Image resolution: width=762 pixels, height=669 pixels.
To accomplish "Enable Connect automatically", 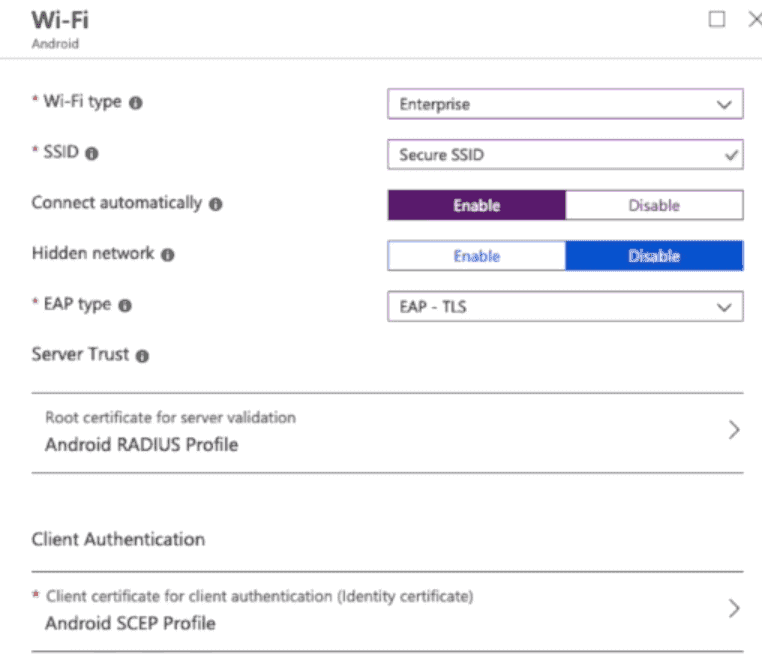I will point(477,205).
